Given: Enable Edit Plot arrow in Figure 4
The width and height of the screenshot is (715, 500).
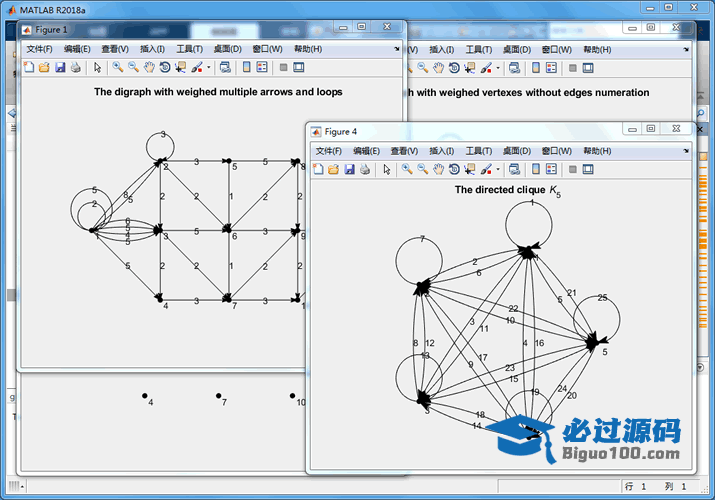Looking at the screenshot, I should (387, 169).
